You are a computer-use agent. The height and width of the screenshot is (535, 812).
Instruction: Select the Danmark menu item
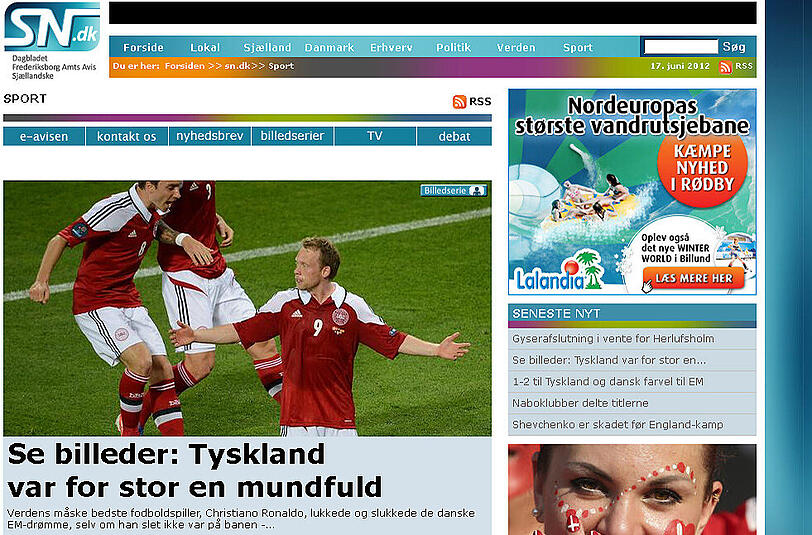[x=329, y=48]
